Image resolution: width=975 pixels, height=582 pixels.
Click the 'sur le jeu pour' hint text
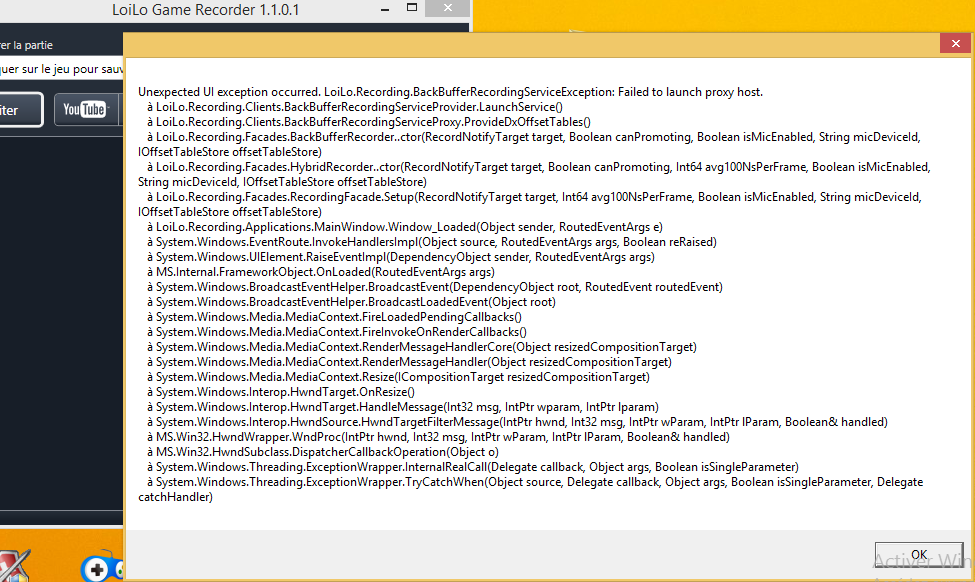60,69
